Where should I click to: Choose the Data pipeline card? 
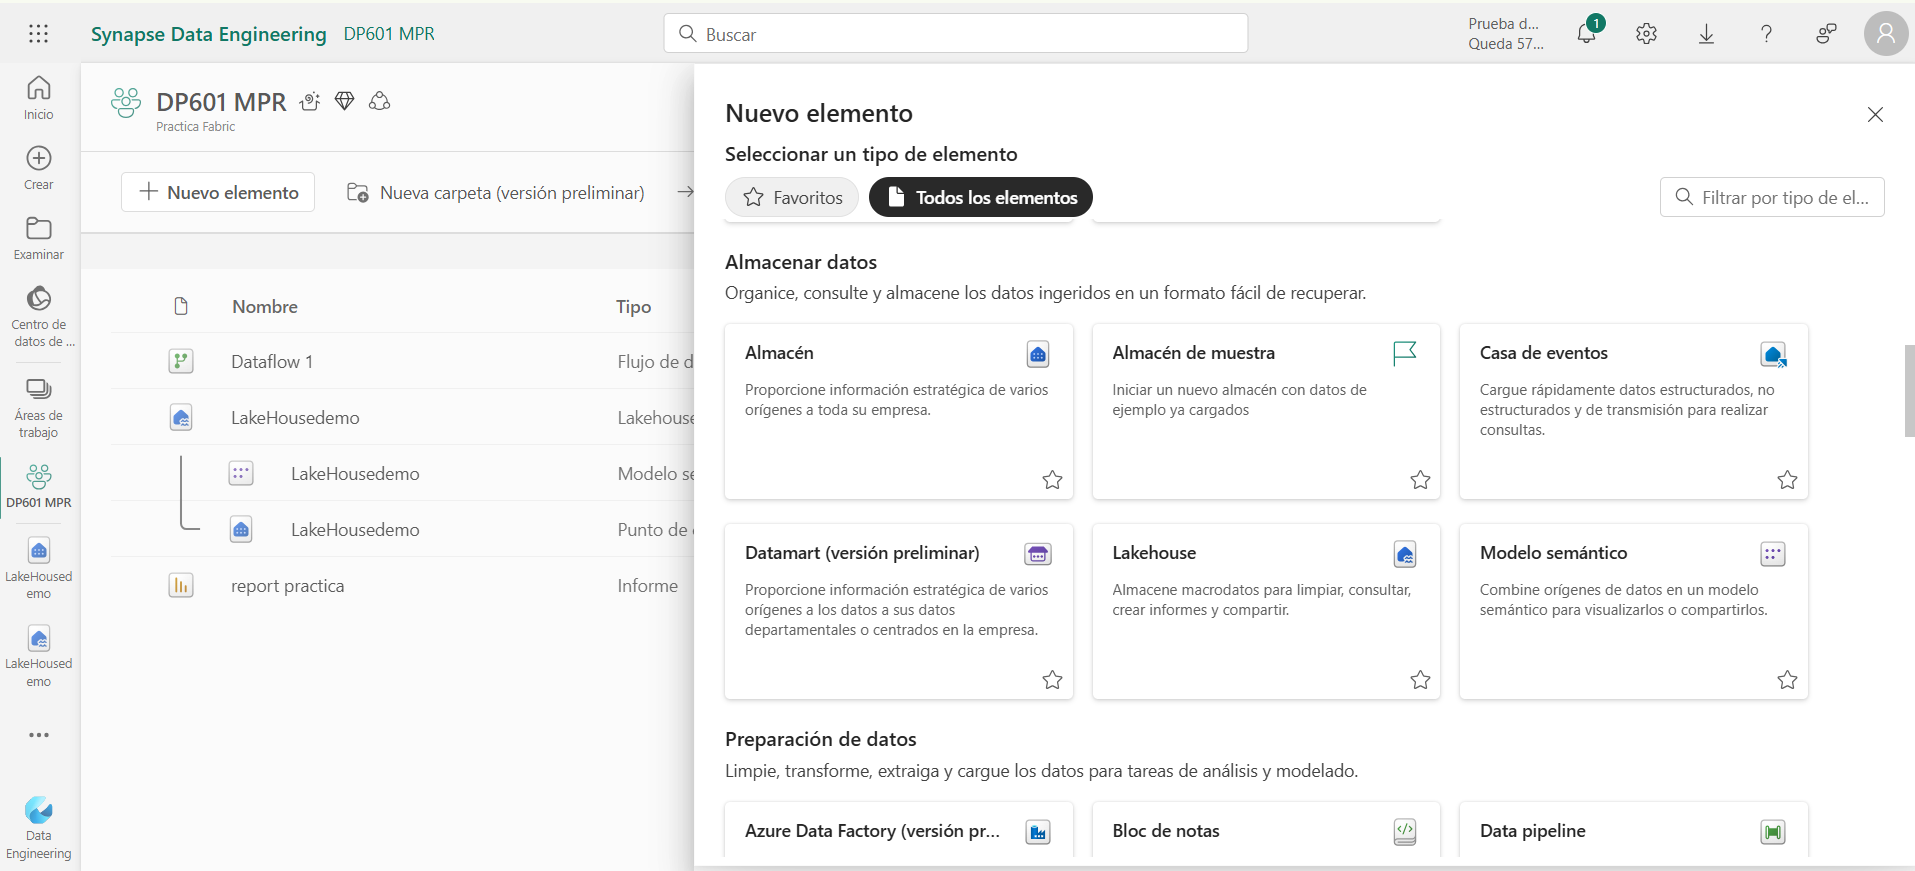click(1633, 830)
